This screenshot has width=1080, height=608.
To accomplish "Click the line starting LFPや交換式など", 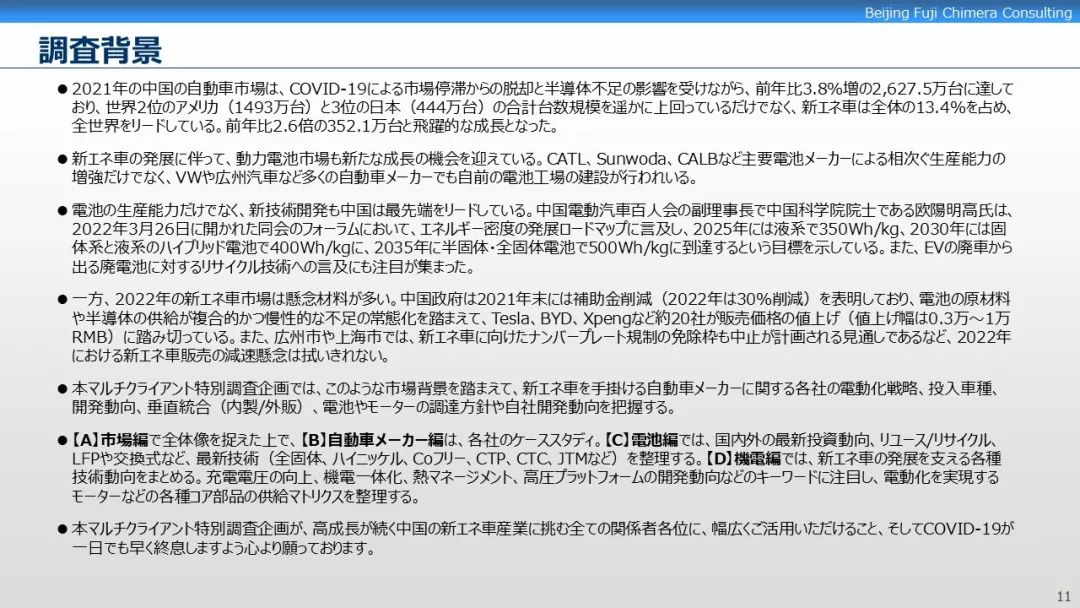I will (537, 458).
